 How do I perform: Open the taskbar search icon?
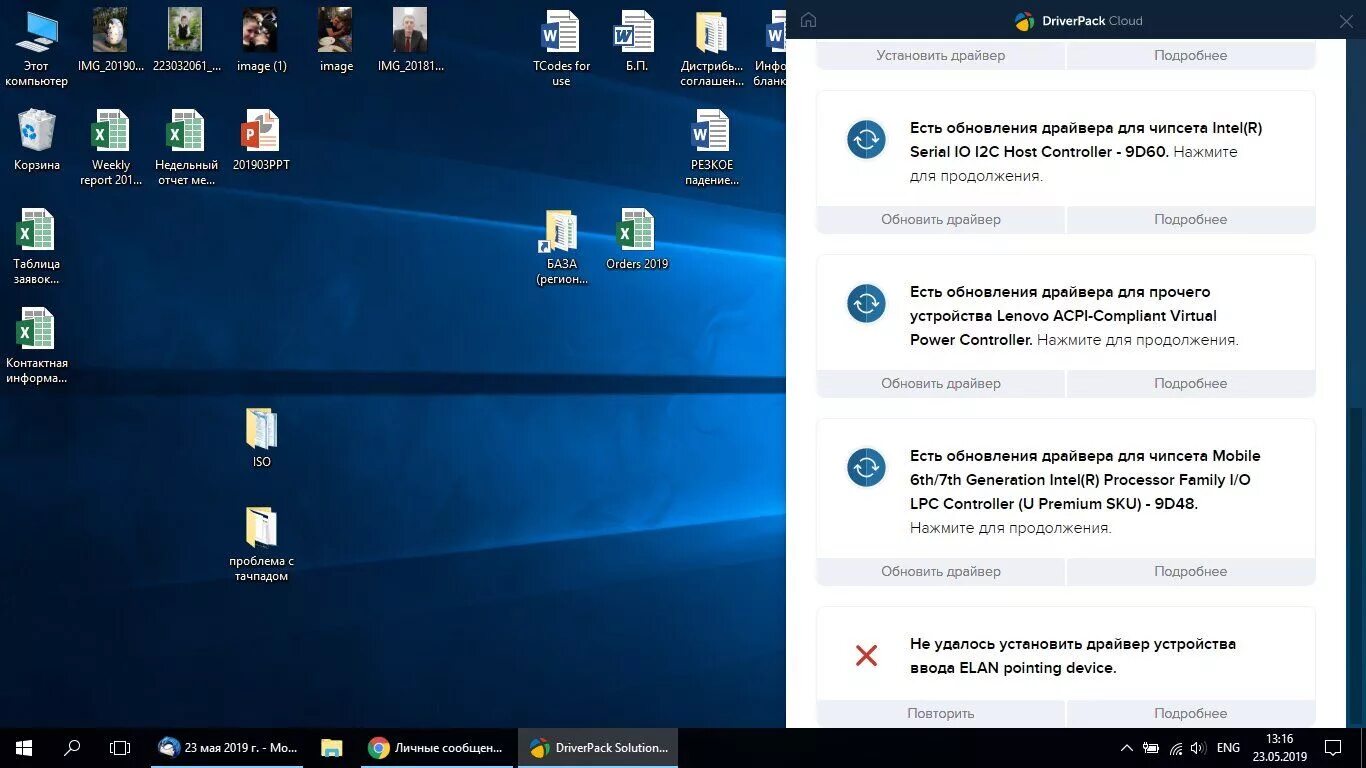[x=72, y=748]
